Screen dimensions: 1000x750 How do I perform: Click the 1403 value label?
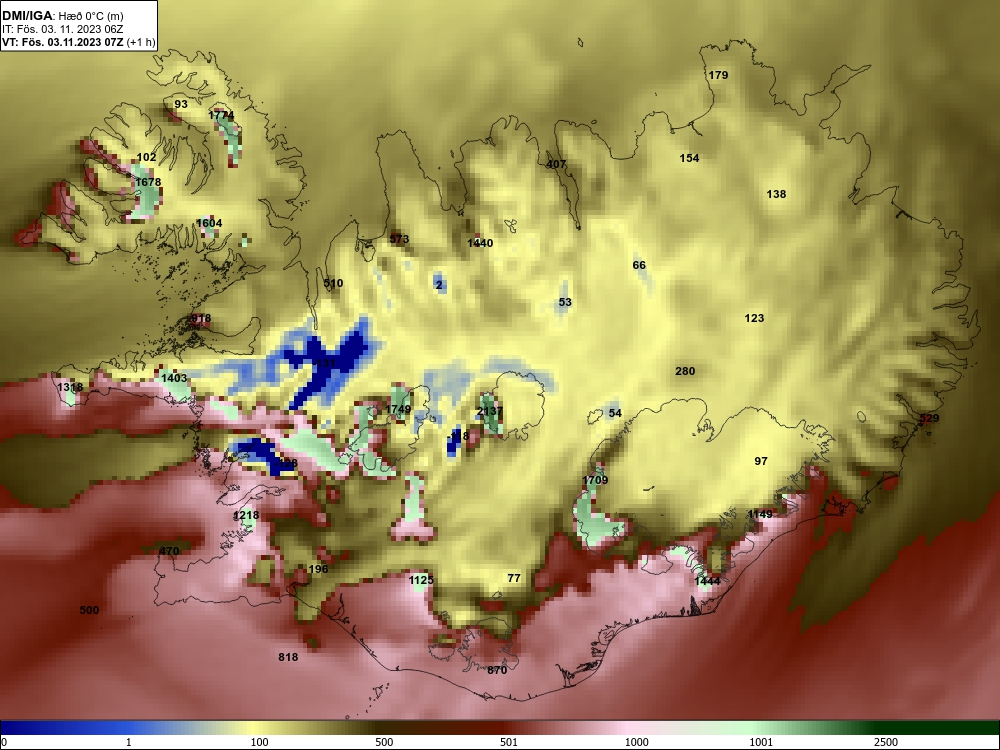174,378
